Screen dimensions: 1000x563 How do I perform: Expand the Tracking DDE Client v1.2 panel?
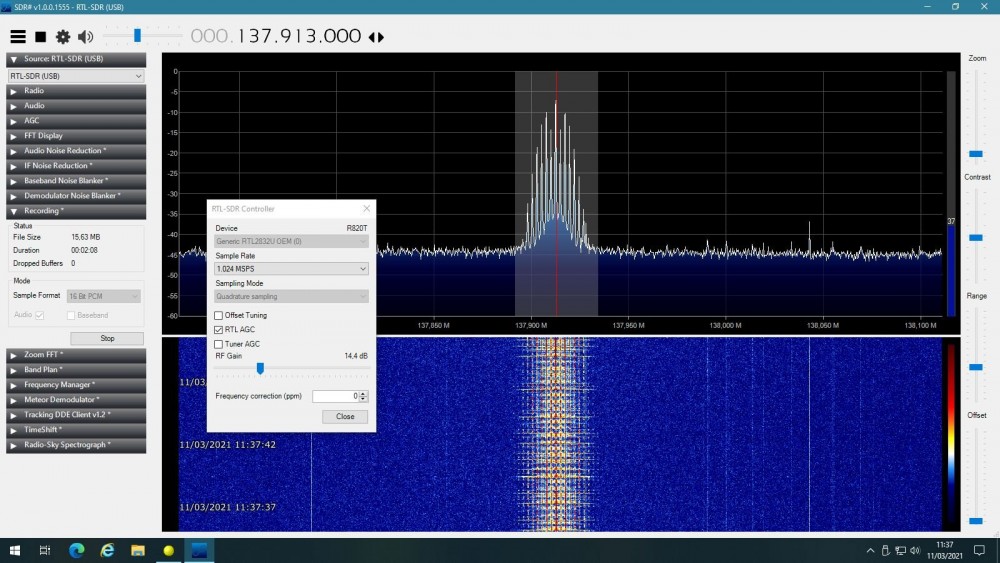pyautogui.click(x=76, y=415)
